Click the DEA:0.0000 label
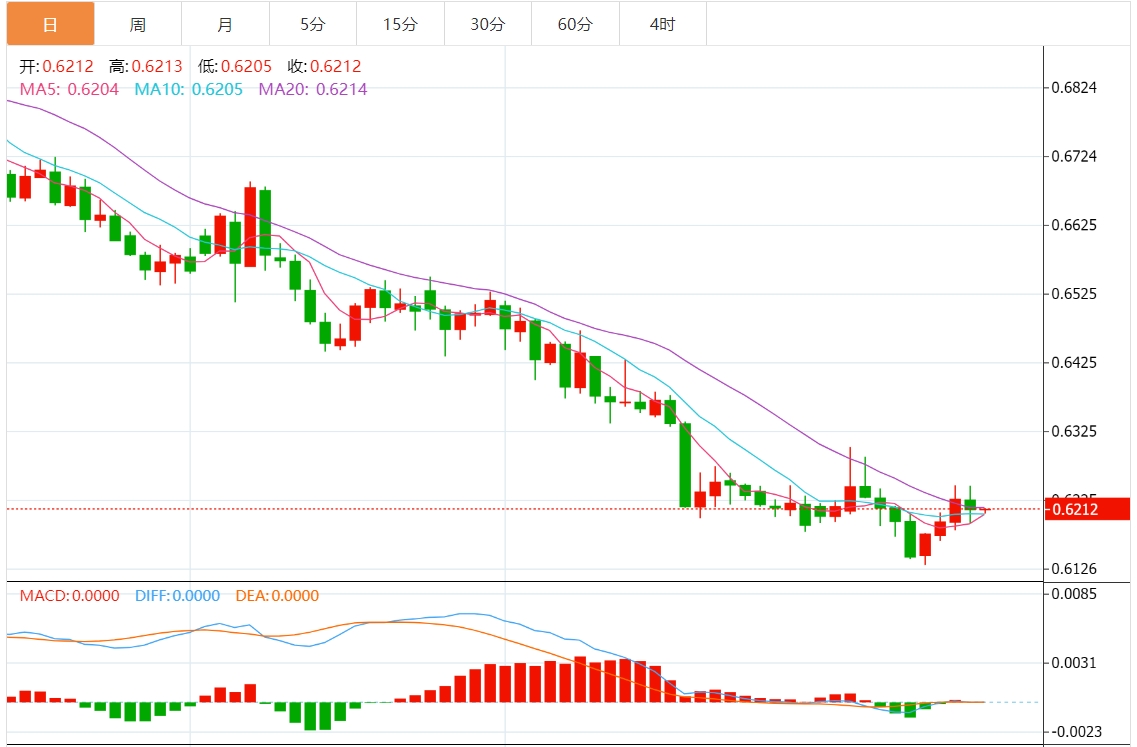The height and width of the screenshot is (747, 1137). [x=277, y=595]
